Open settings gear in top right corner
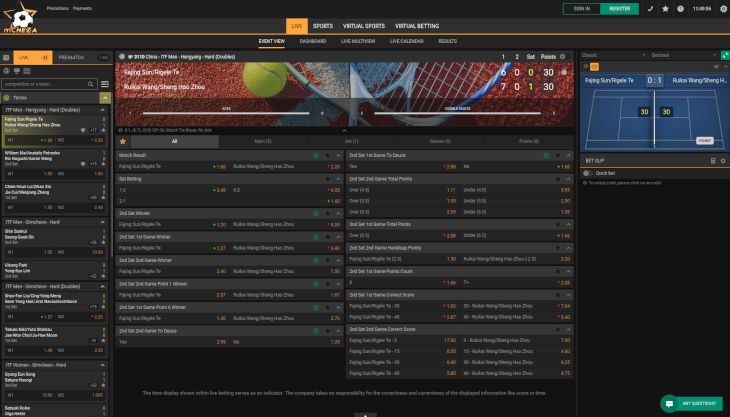This screenshot has width=730, height=417. pyautogui.click(x=723, y=9)
